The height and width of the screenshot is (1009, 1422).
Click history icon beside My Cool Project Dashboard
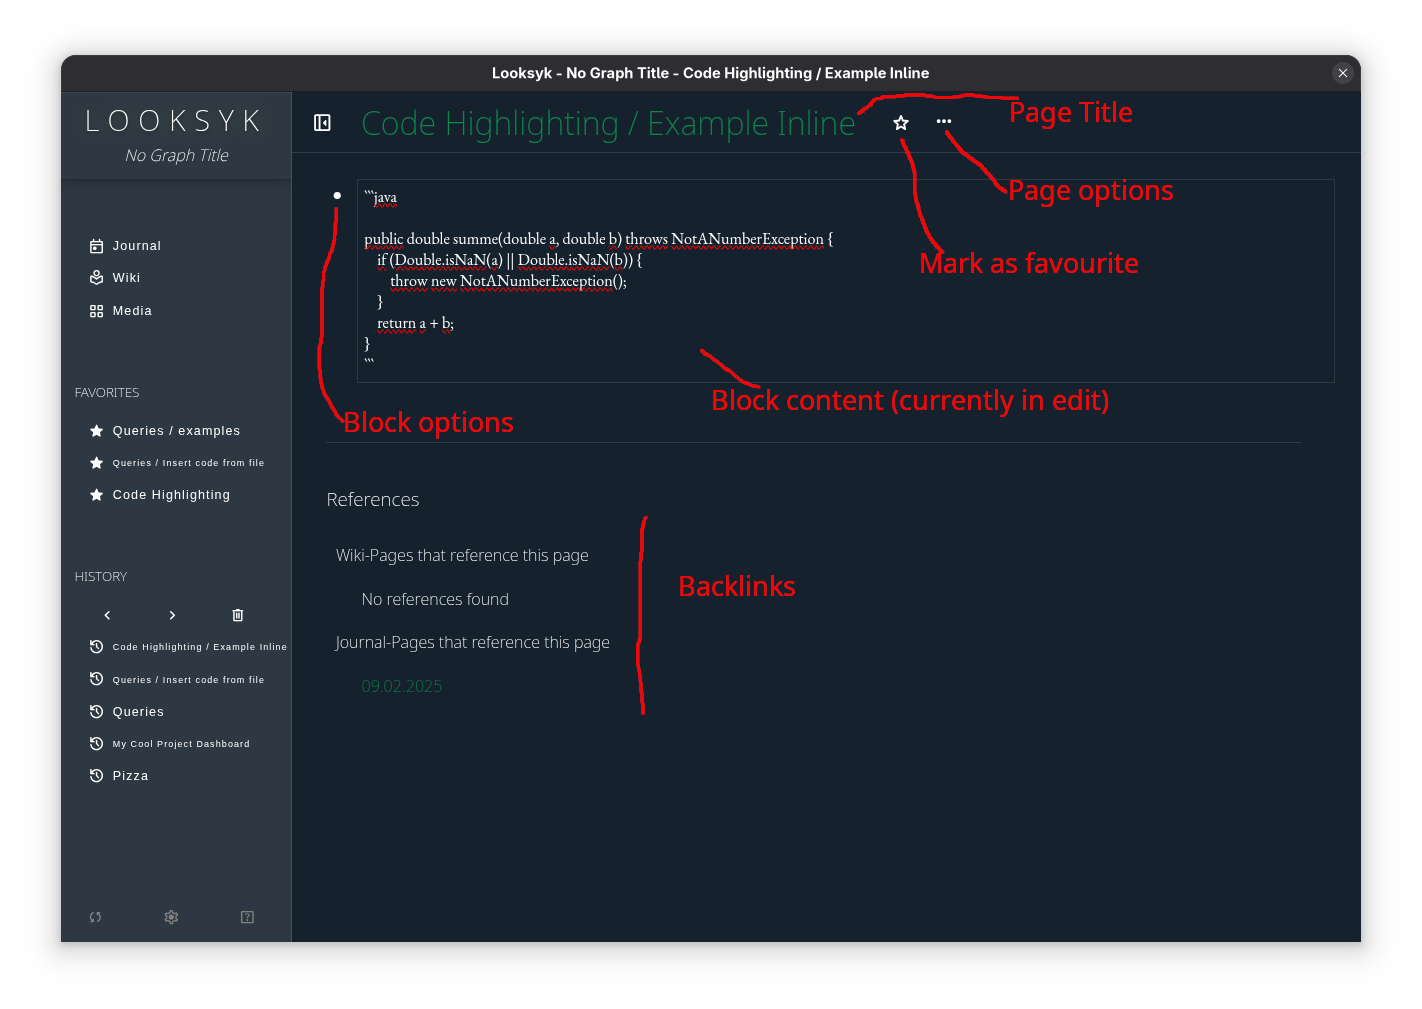pyautogui.click(x=96, y=744)
